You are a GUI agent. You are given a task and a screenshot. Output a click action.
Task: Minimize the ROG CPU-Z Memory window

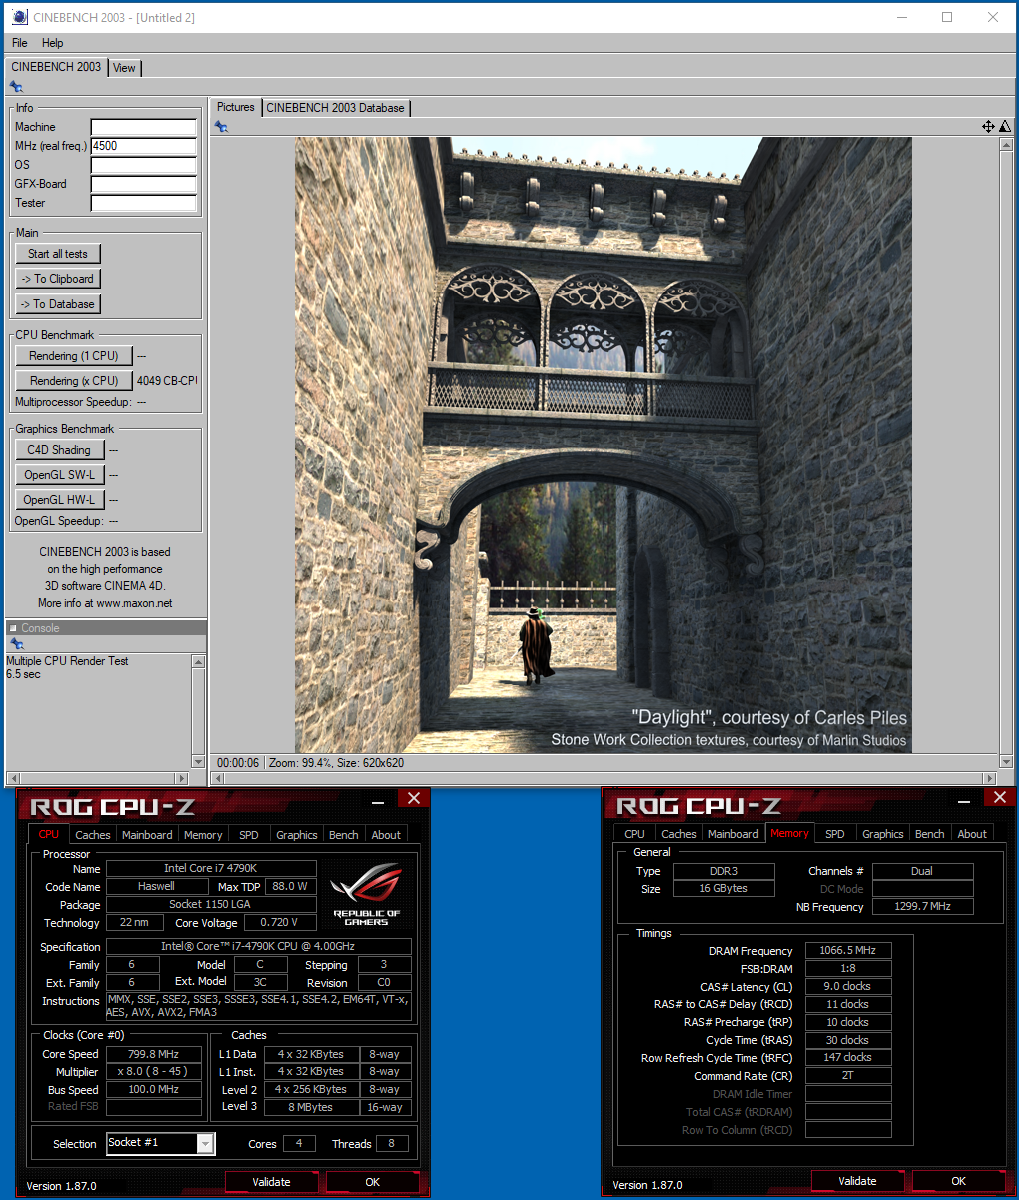[963, 801]
